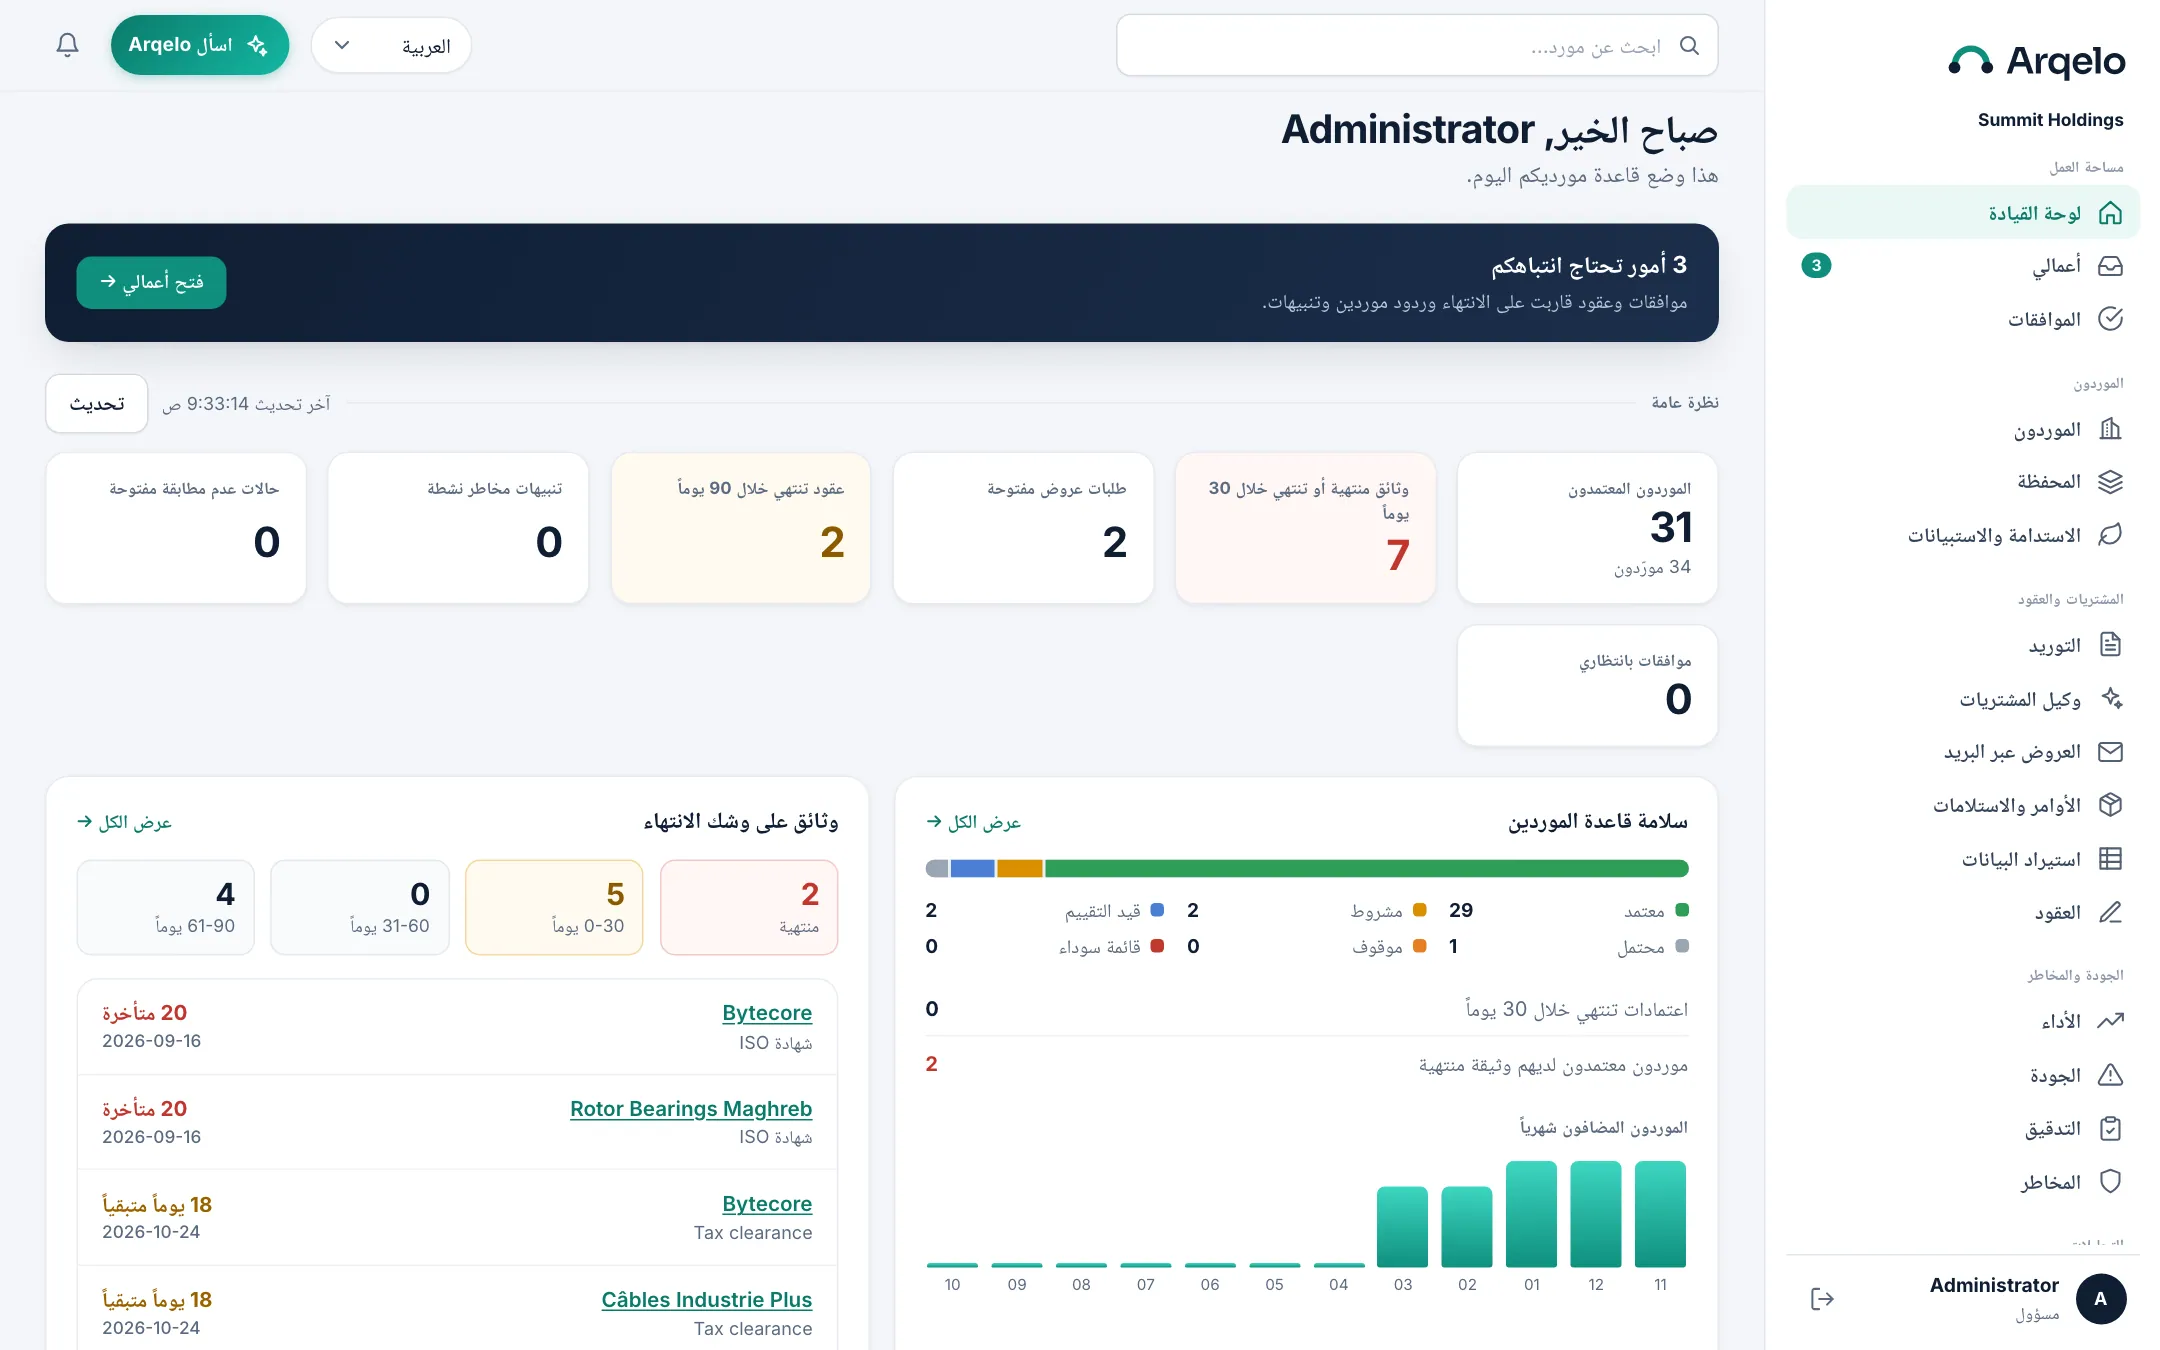Open استيراد البيانات table icon
This screenshot has height=1350, width=2160.
tap(2110, 859)
